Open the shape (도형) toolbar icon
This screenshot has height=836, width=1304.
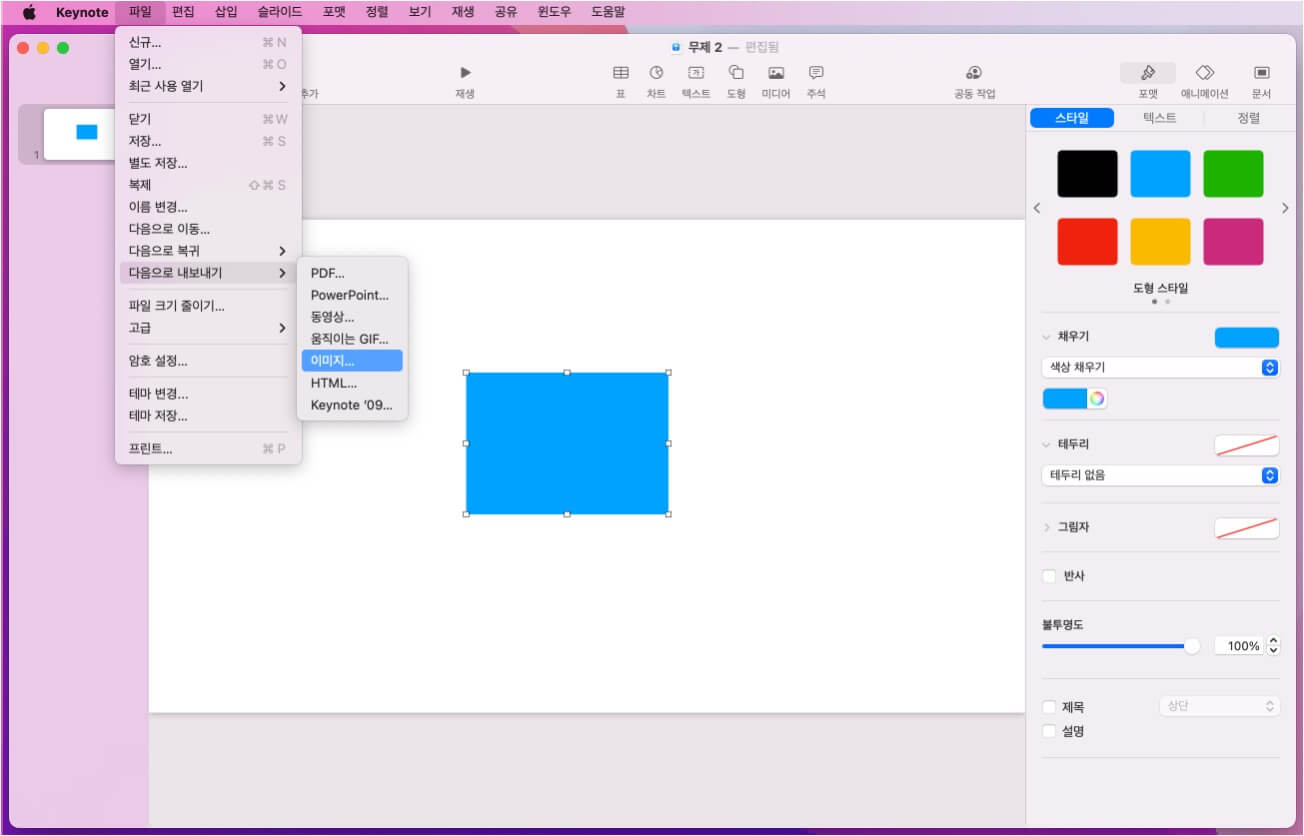pyautogui.click(x=736, y=73)
